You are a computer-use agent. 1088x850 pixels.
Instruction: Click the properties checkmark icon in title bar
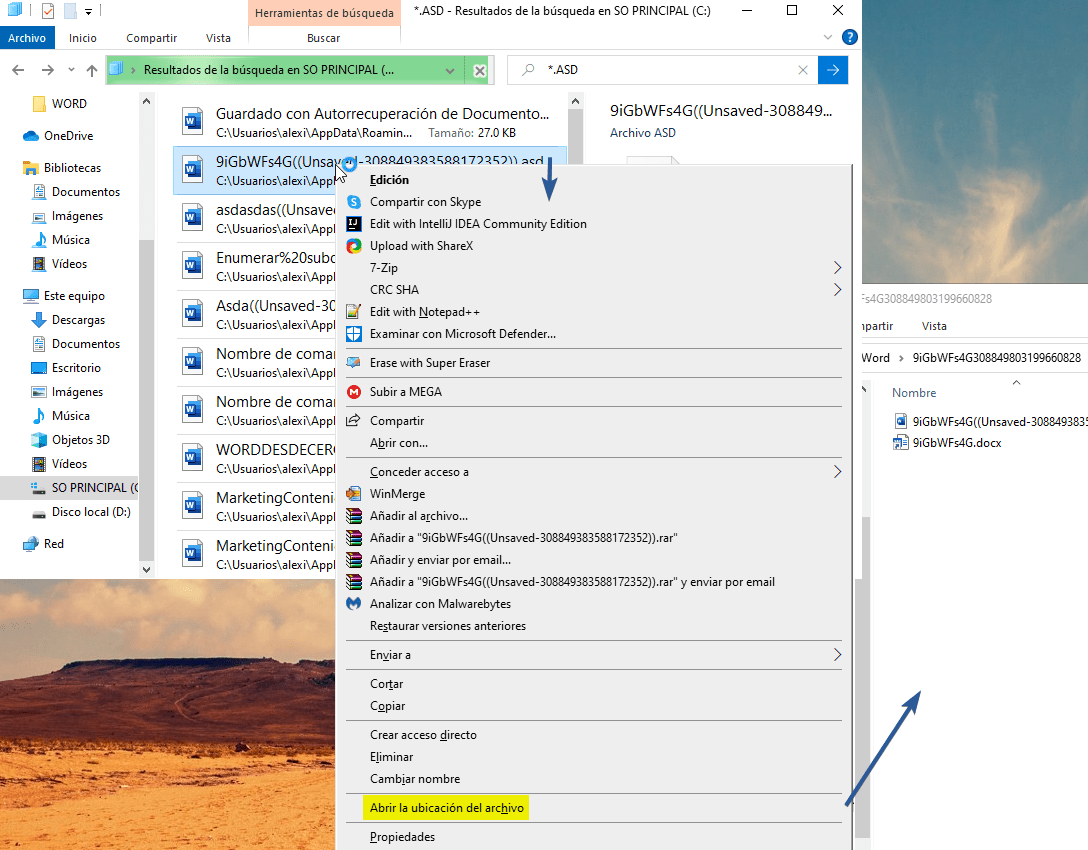click(x=48, y=11)
